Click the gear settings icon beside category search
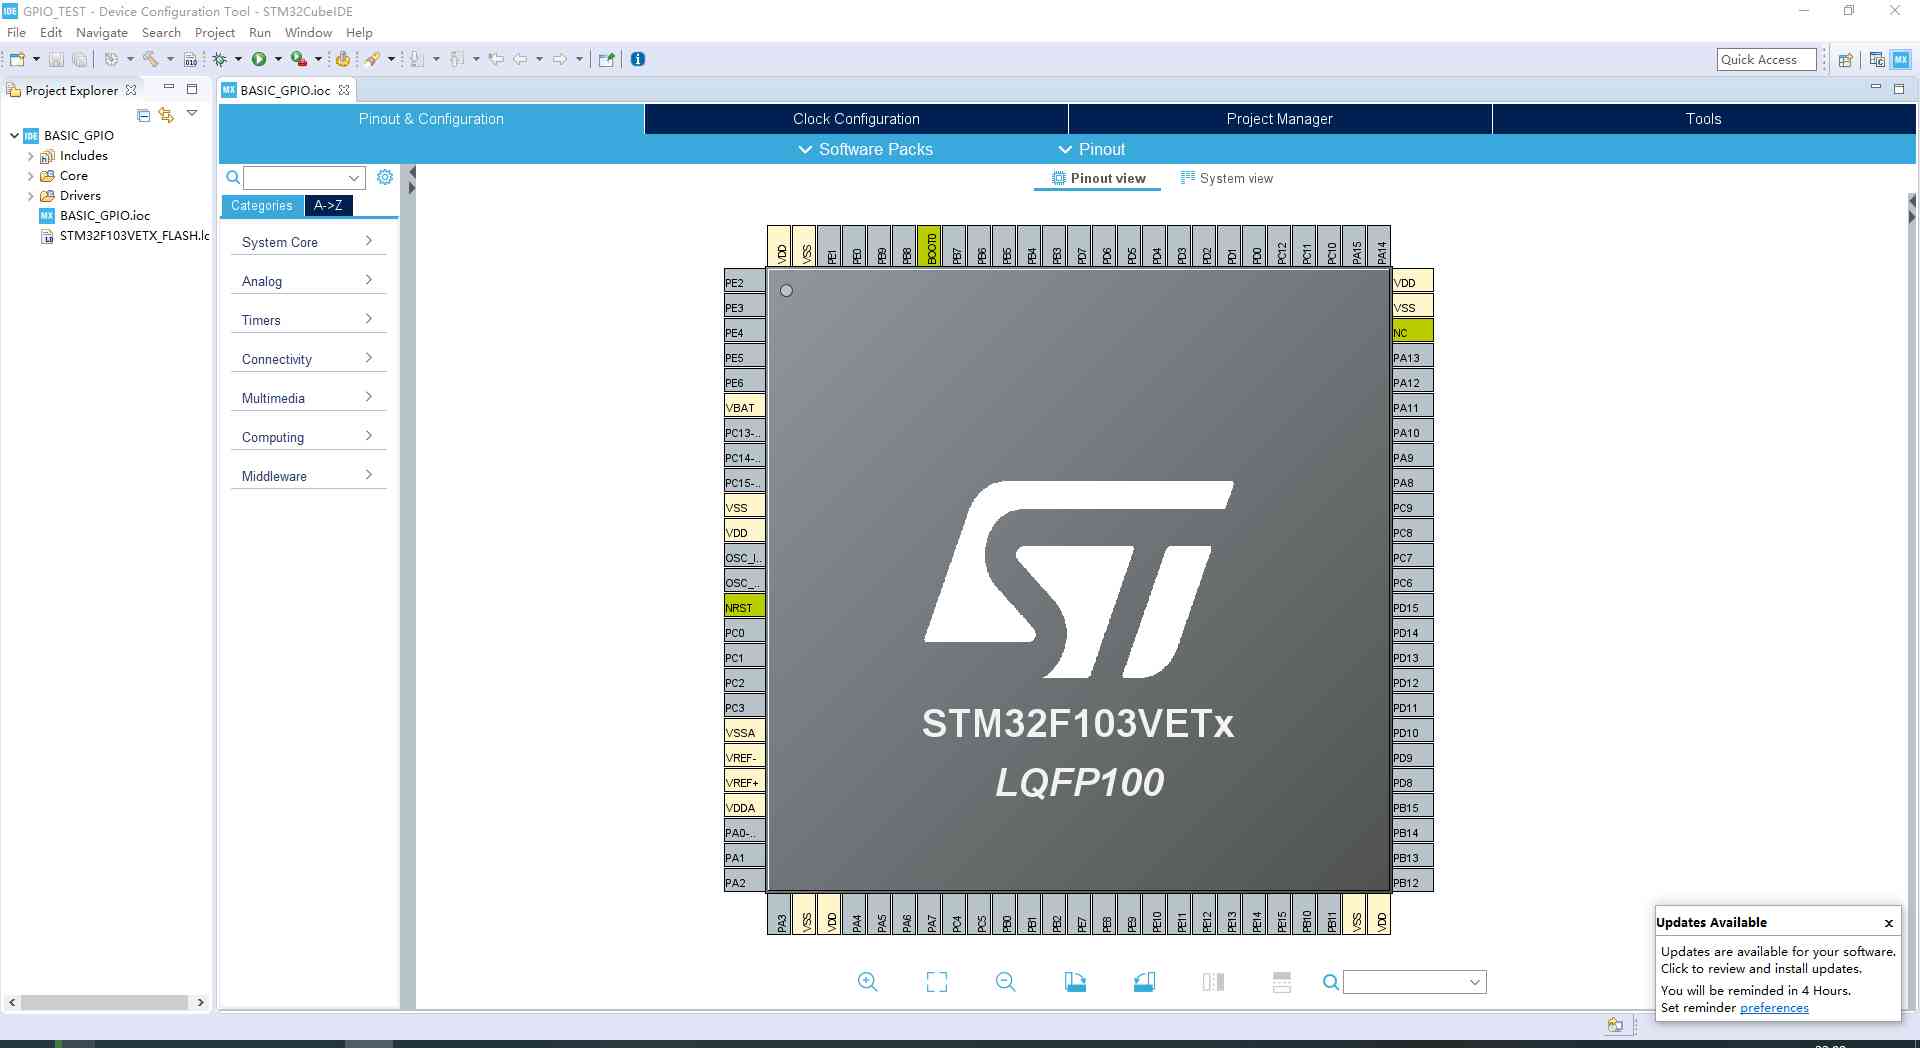The width and height of the screenshot is (1920, 1048). [385, 177]
